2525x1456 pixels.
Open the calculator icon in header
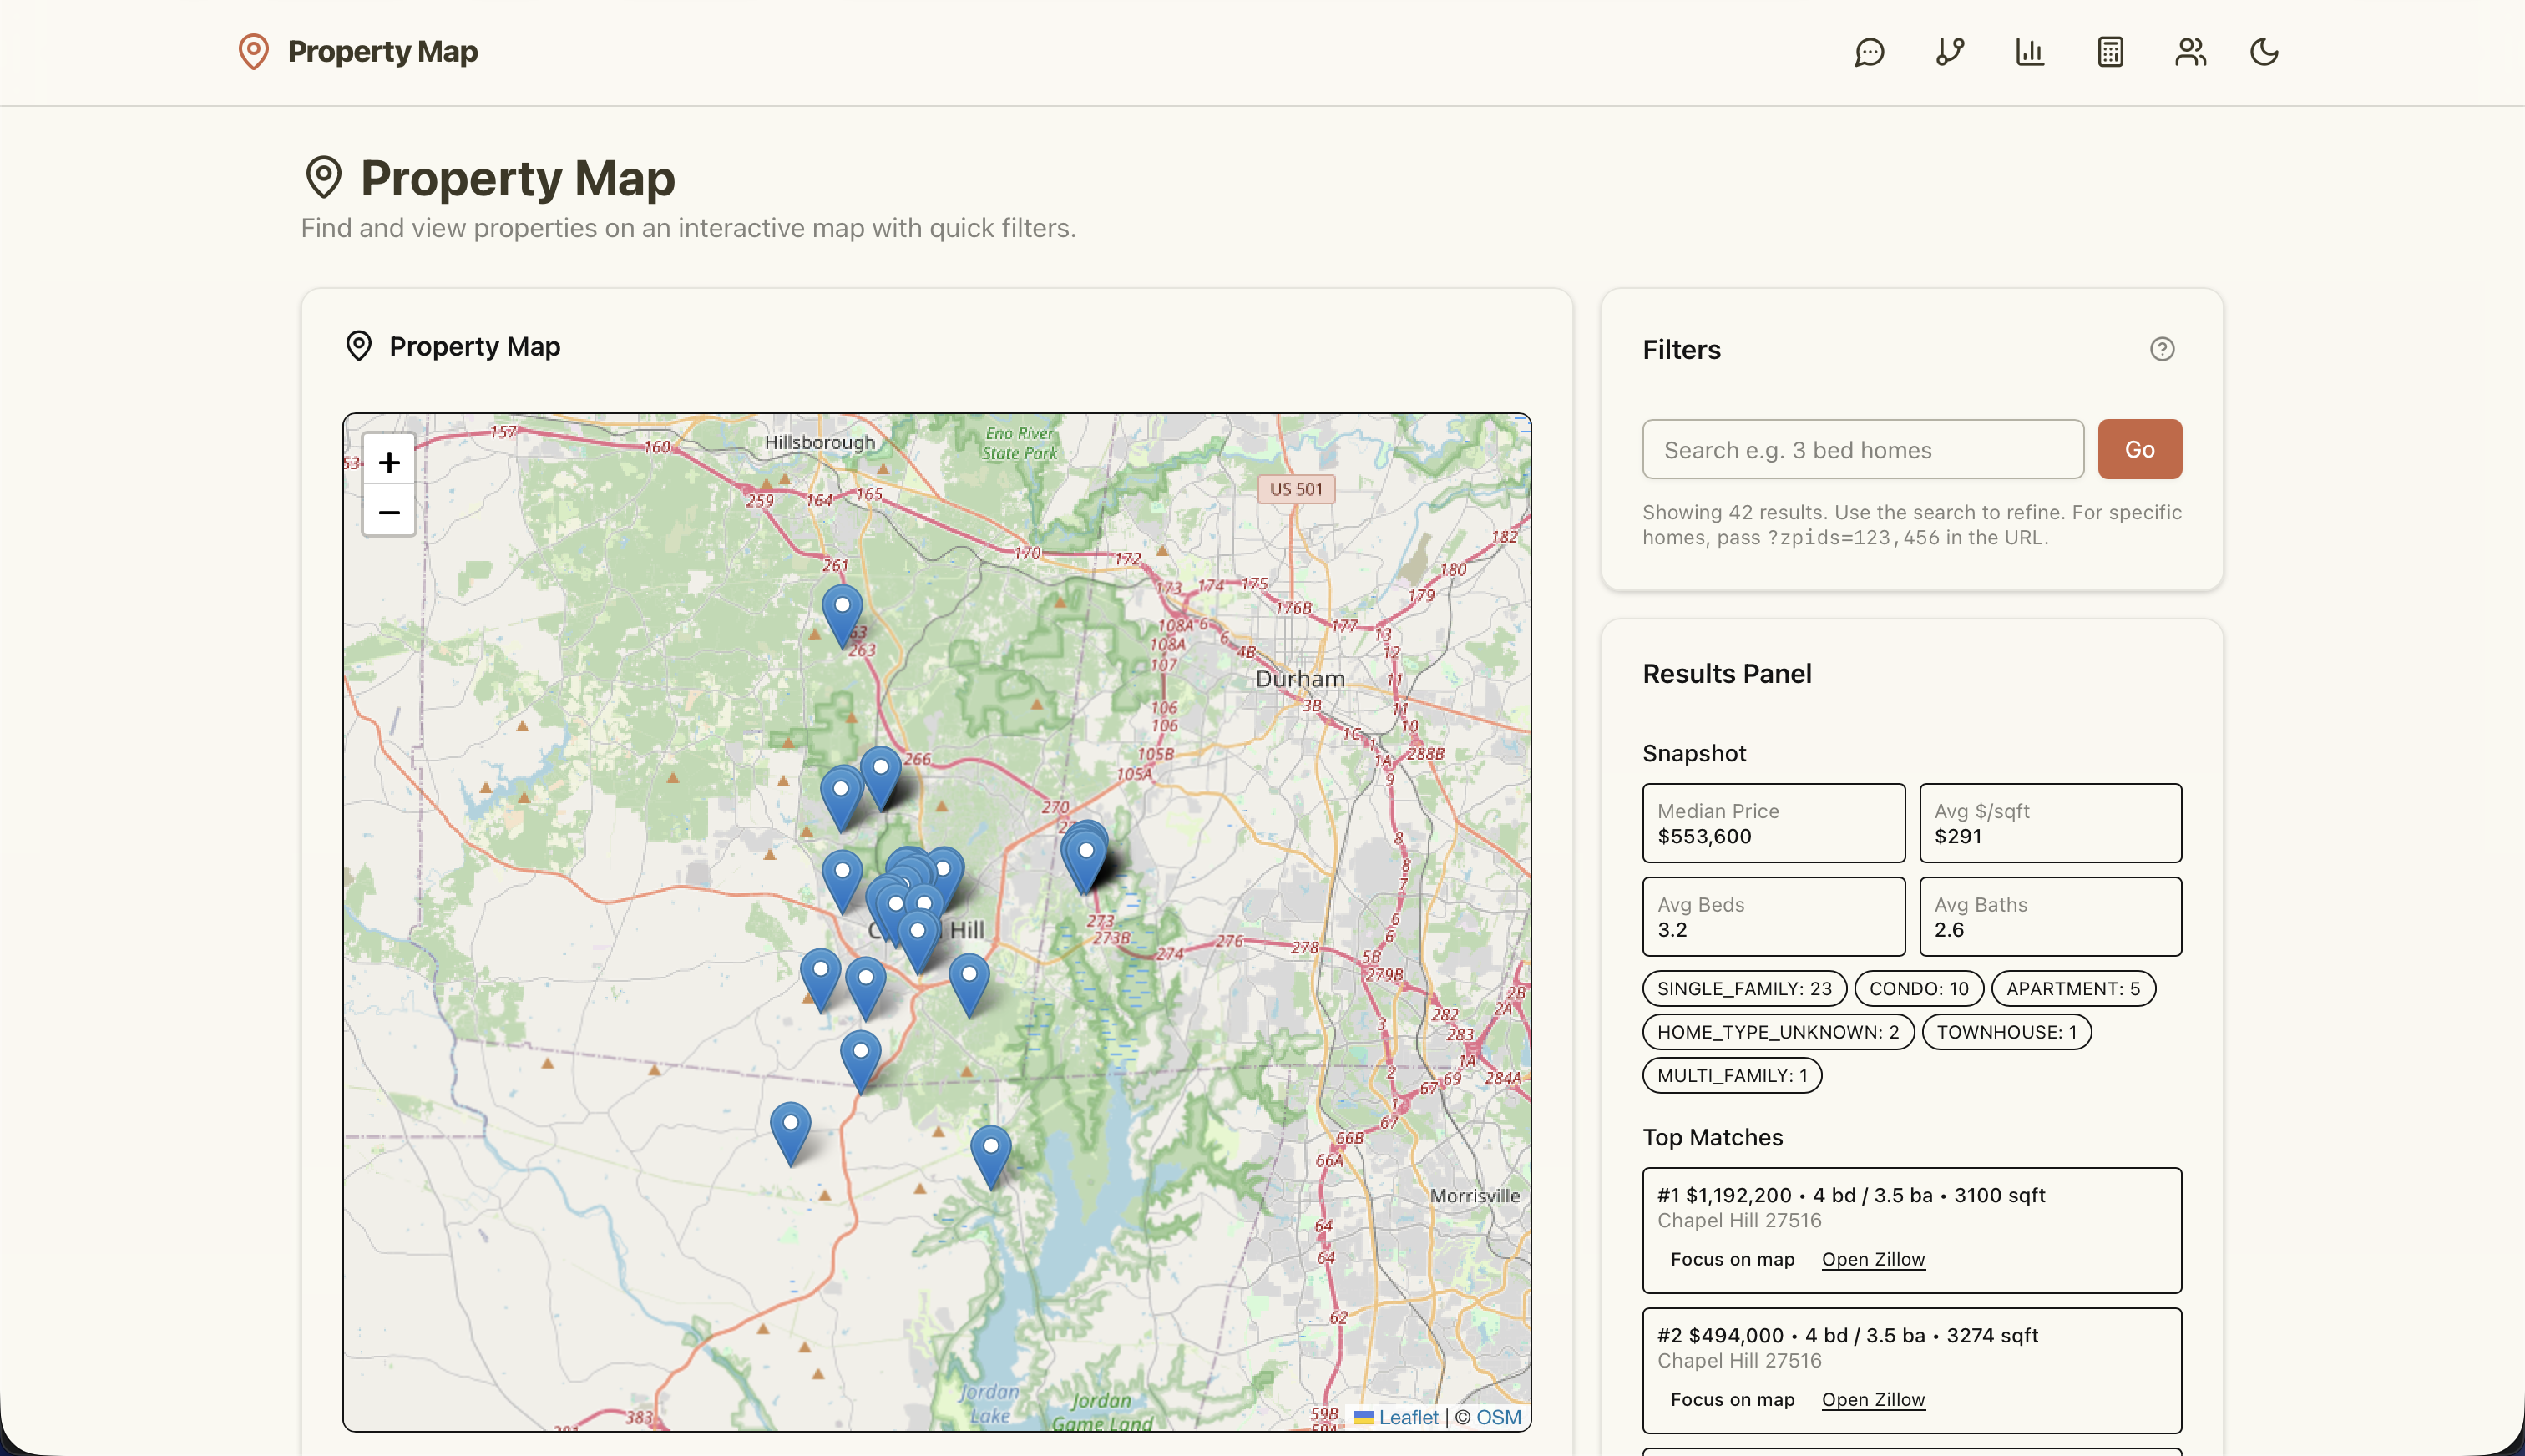2110,52
